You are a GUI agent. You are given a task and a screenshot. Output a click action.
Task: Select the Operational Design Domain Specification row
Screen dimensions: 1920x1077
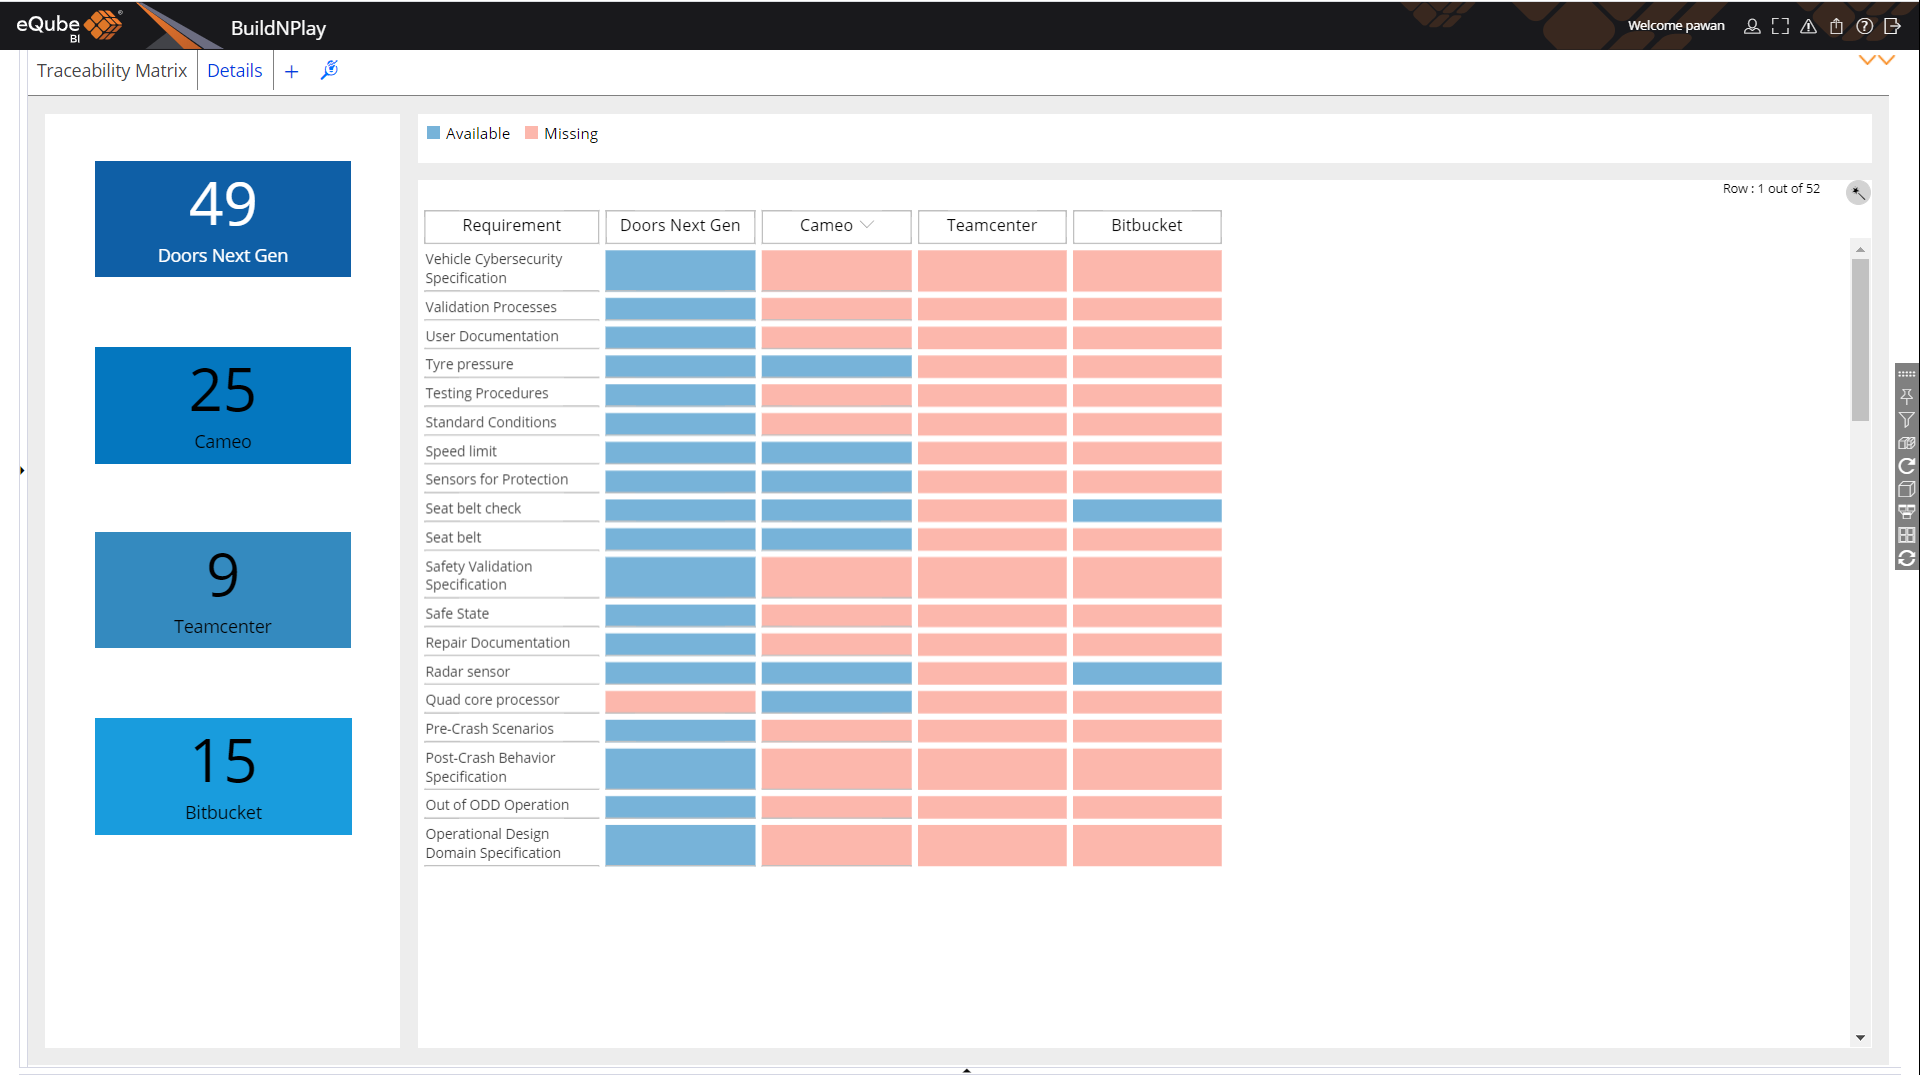click(x=512, y=844)
